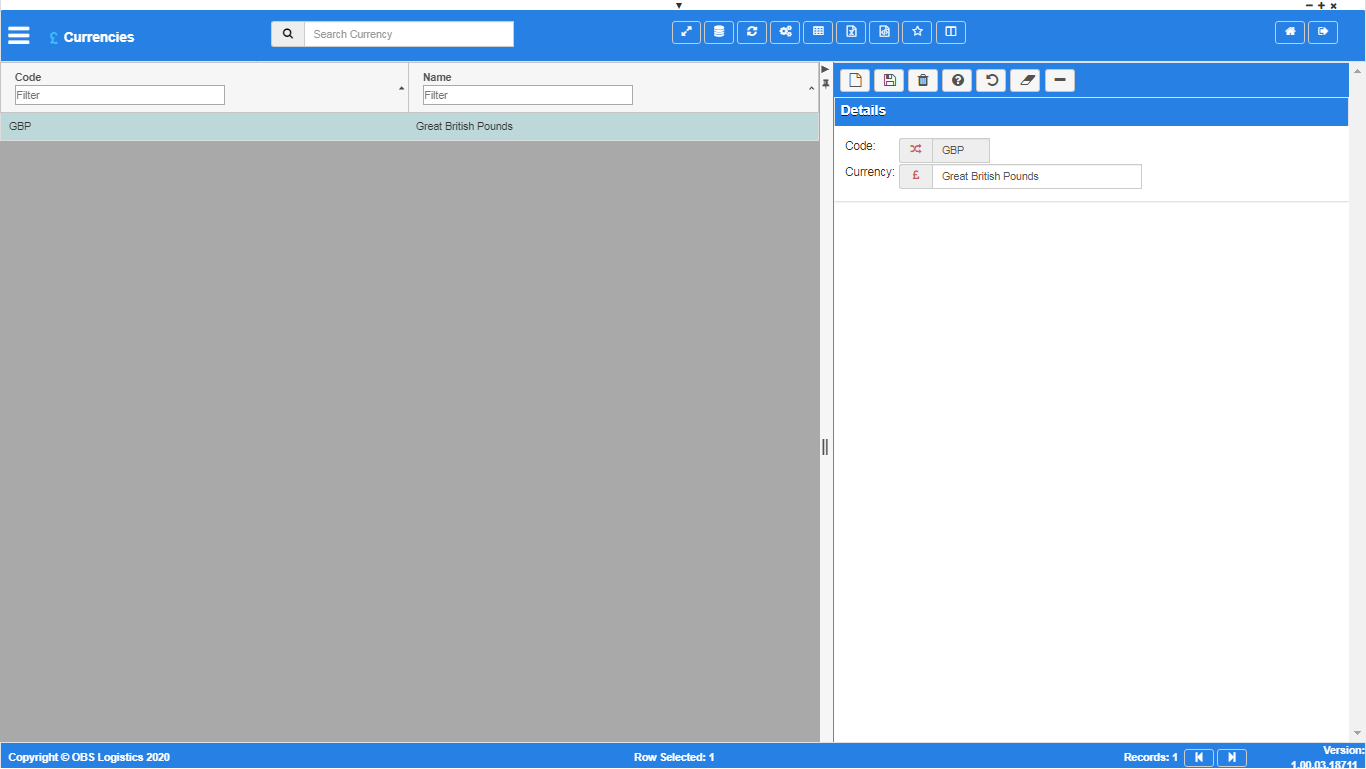Click scrollbar up arrow in details panel
This screenshot has width=1366, height=769.
point(1357,71)
